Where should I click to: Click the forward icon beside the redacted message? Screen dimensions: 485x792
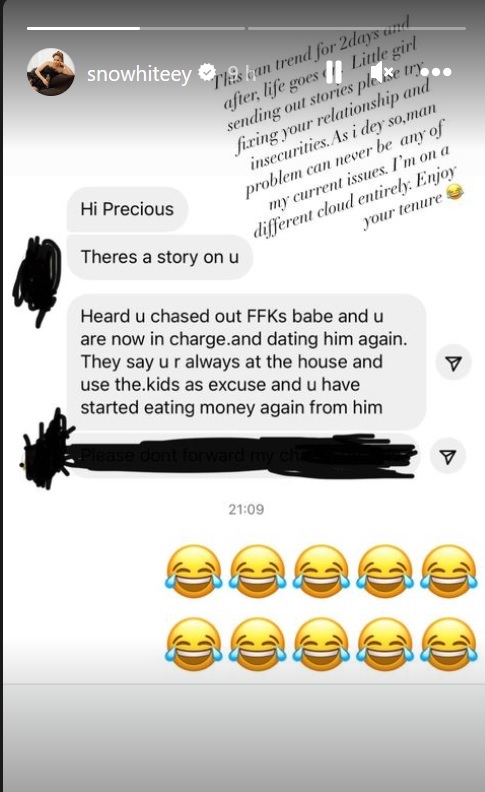(448, 457)
